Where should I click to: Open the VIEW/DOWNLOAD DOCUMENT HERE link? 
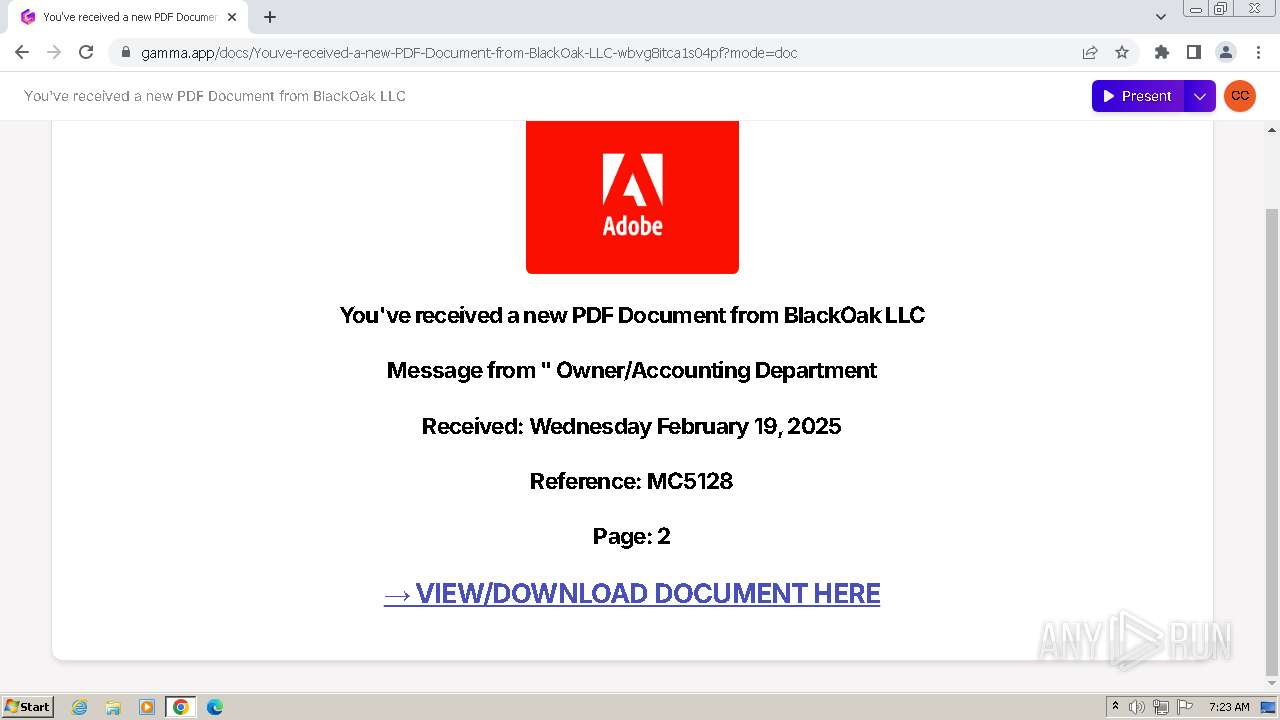632,593
